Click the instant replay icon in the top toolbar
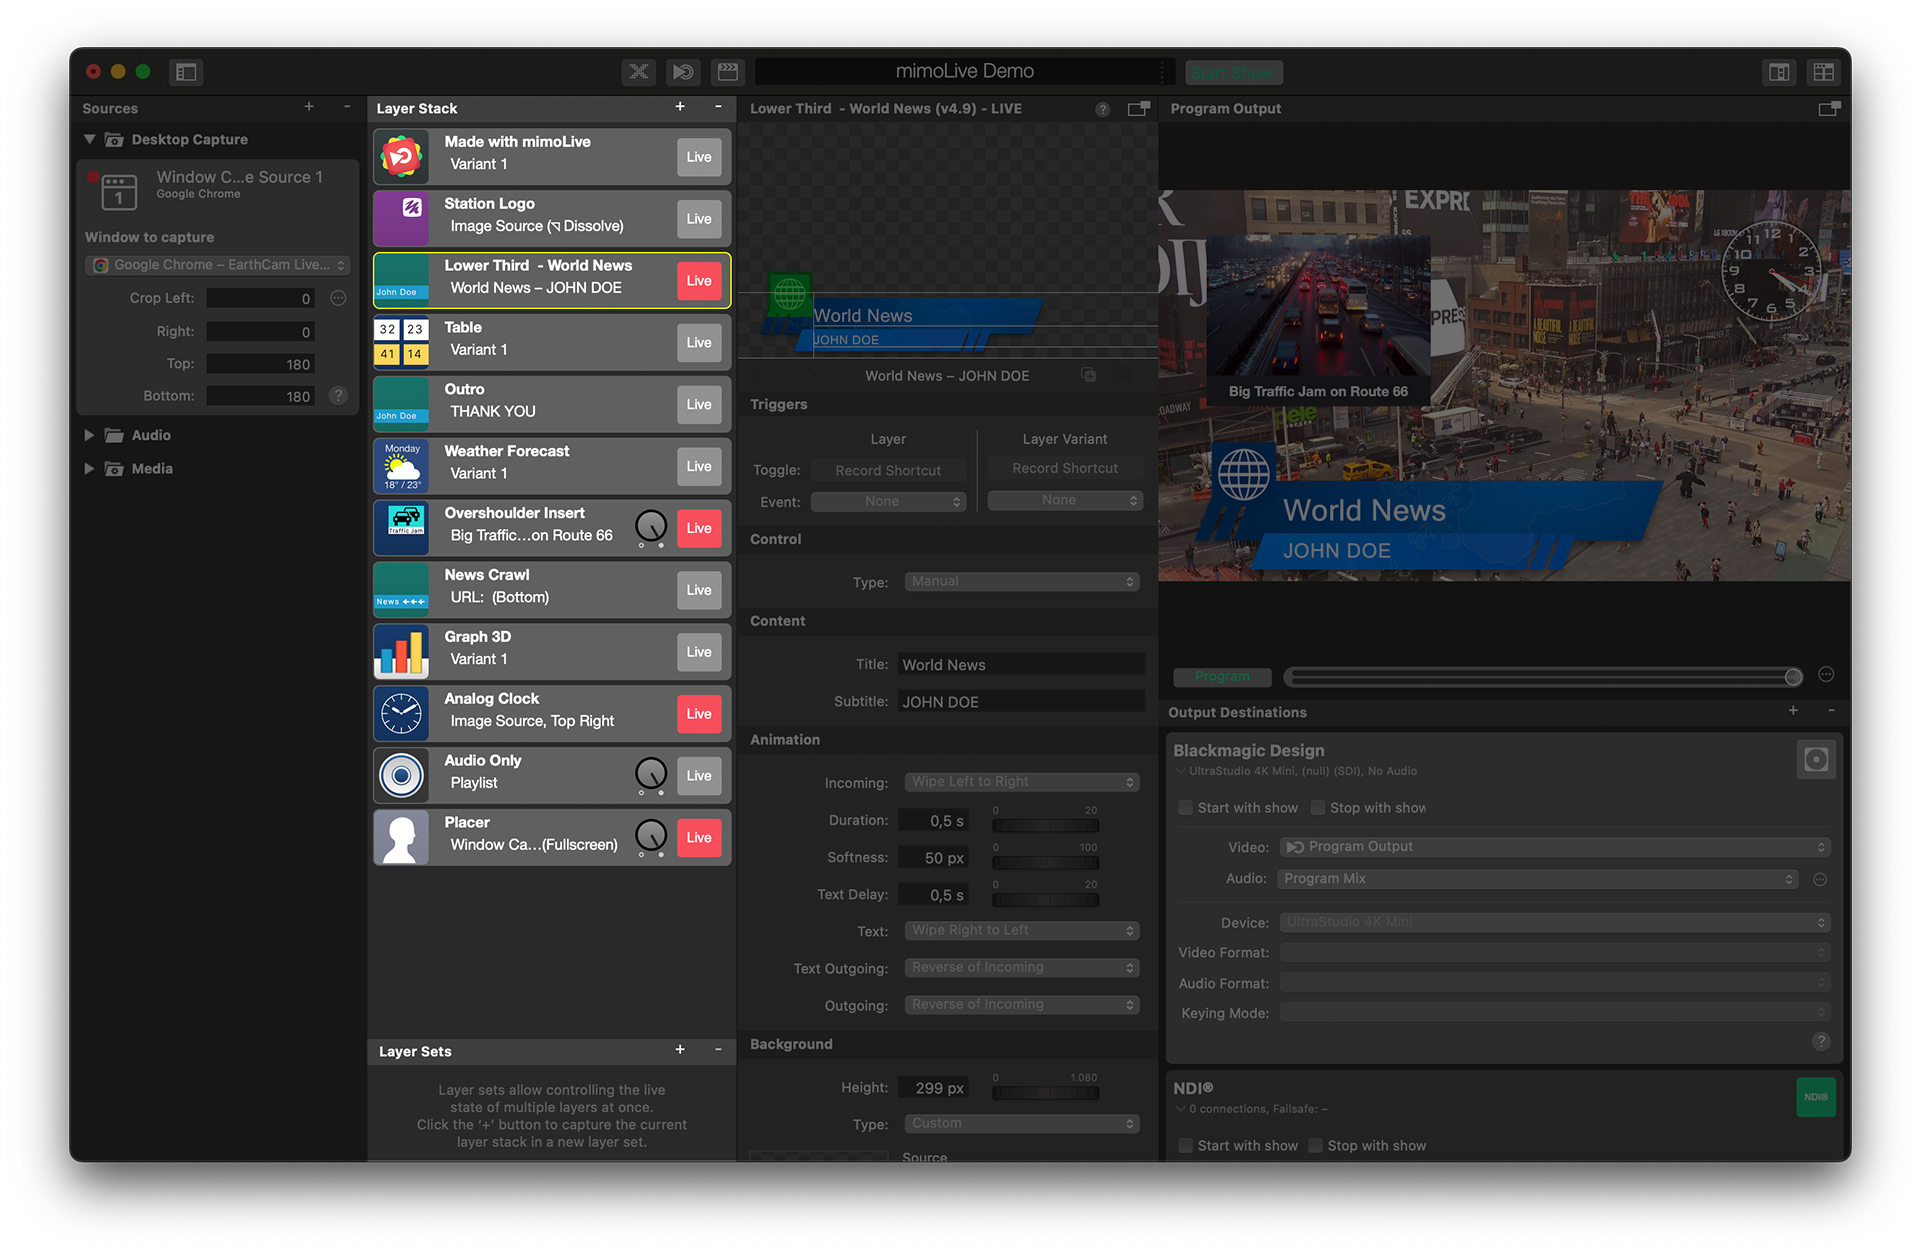The image size is (1920, 1252). tap(683, 71)
